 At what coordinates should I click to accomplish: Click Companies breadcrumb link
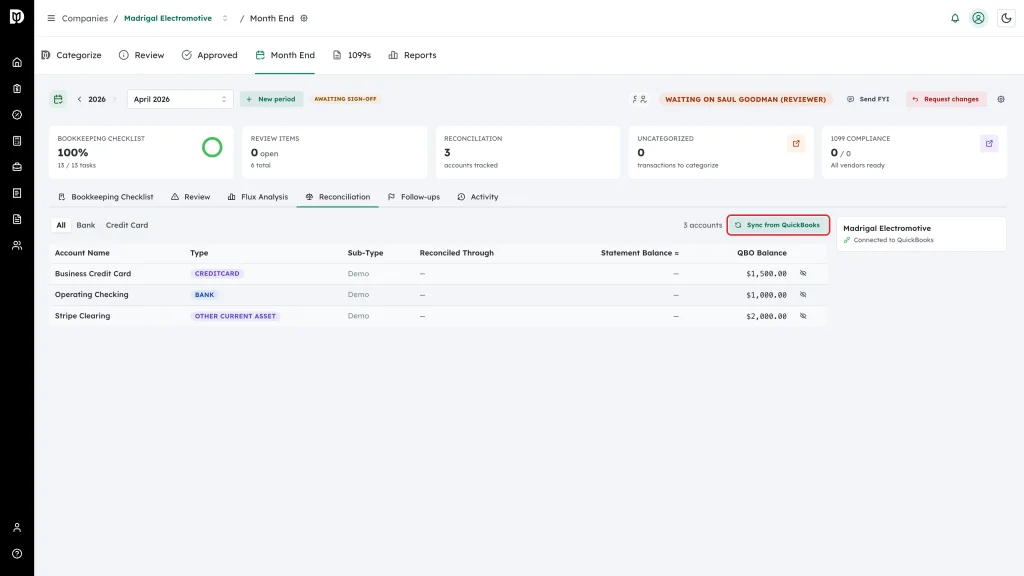pyautogui.click(x=84, y=18)
